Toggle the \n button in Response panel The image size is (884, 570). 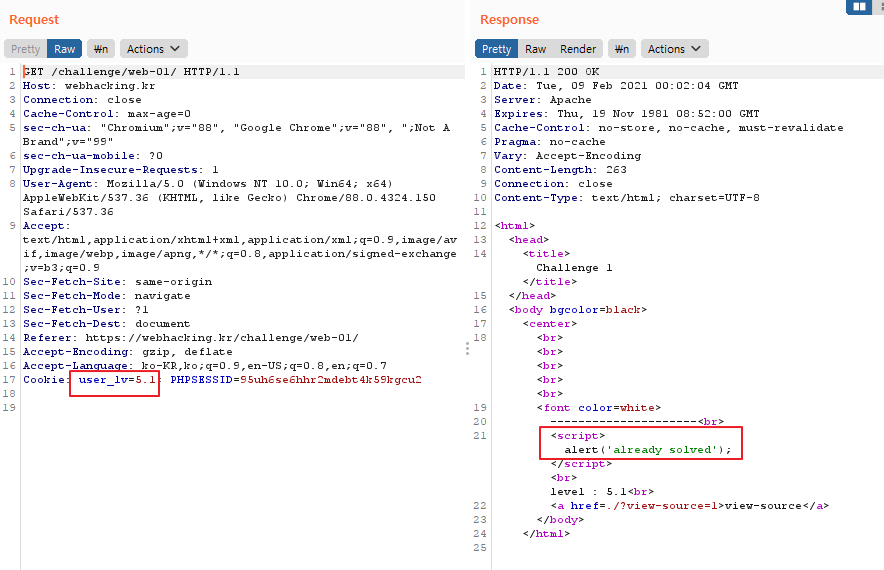pos(622,49)
